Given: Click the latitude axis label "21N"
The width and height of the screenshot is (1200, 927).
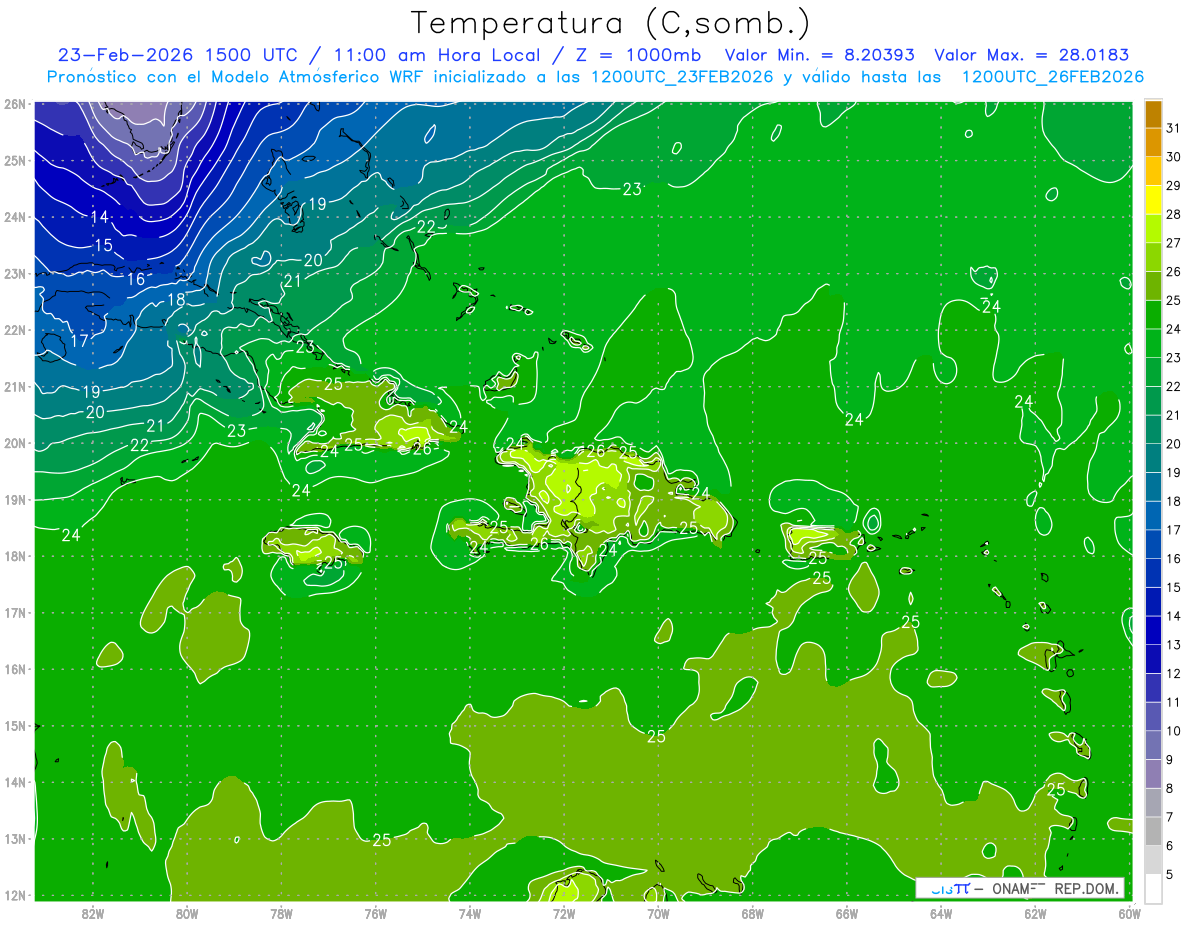Looking at the screenshot, I should pos(15,387).
